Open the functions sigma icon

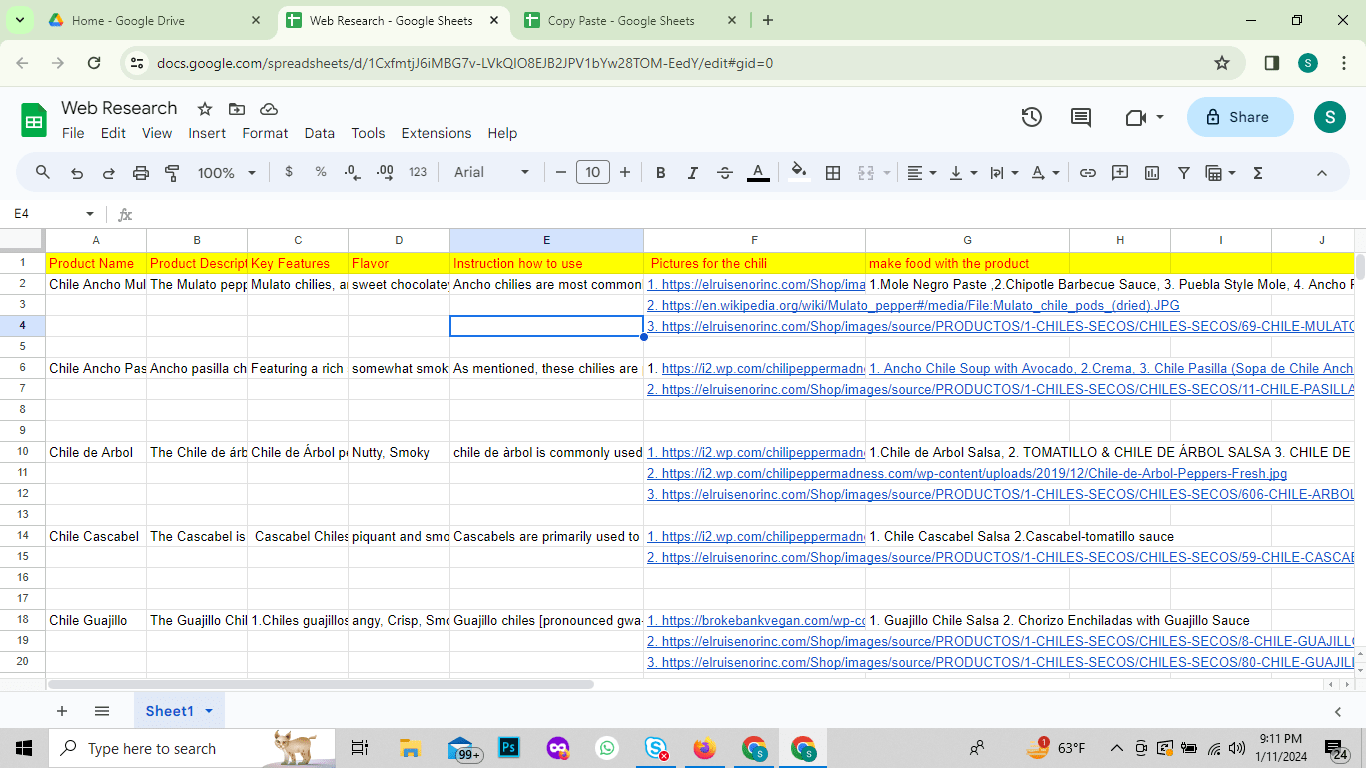tap(1258, 173)
